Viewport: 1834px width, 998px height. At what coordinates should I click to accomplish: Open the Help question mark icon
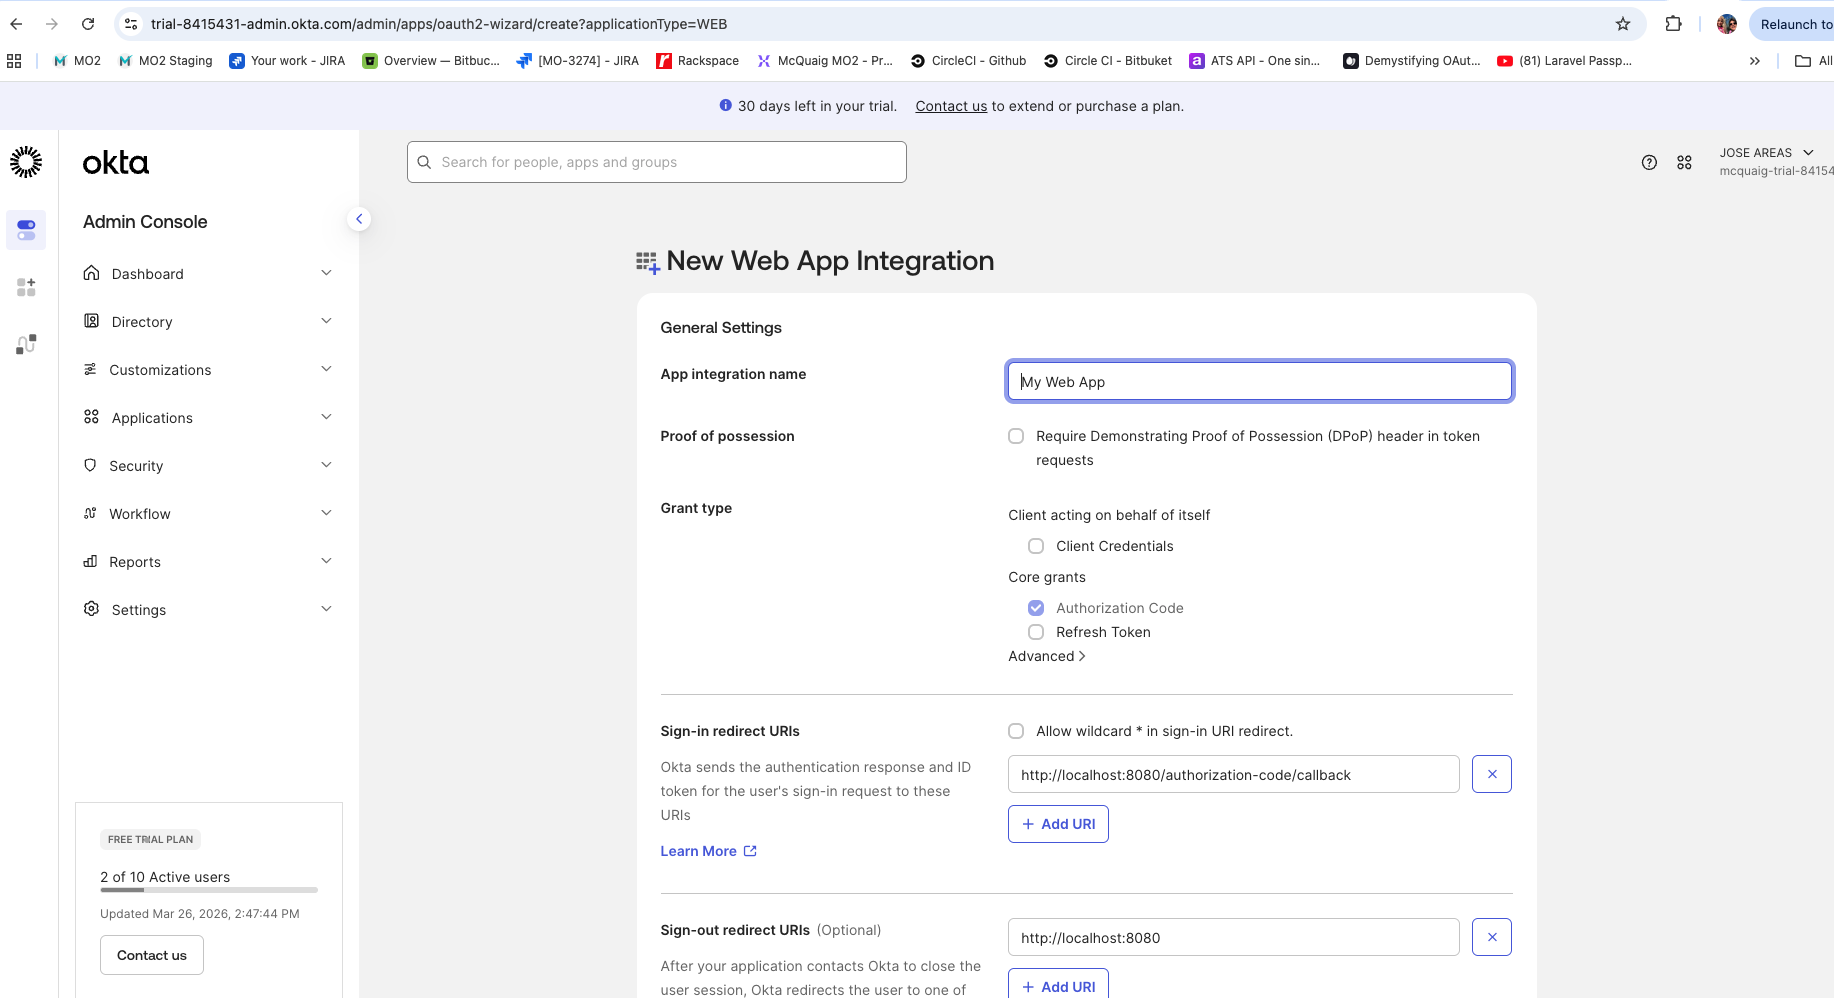pyautogui.click(x=1650, y=162)
